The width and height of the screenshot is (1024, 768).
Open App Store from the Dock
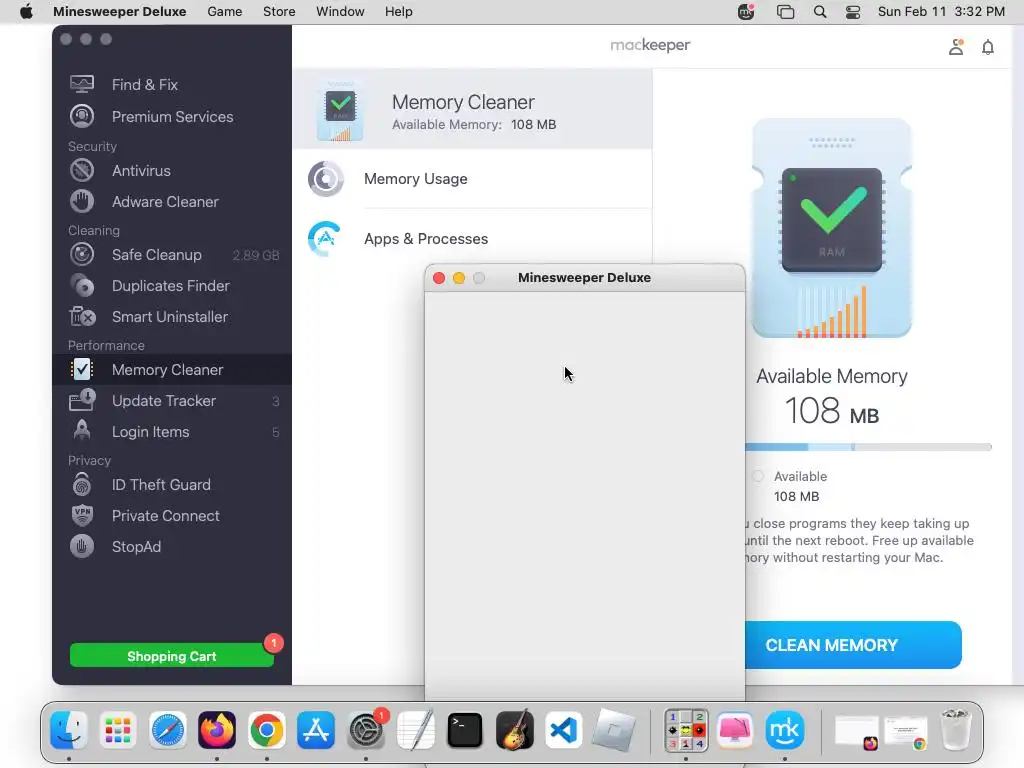pyautogui.click(x=316, y=730)
